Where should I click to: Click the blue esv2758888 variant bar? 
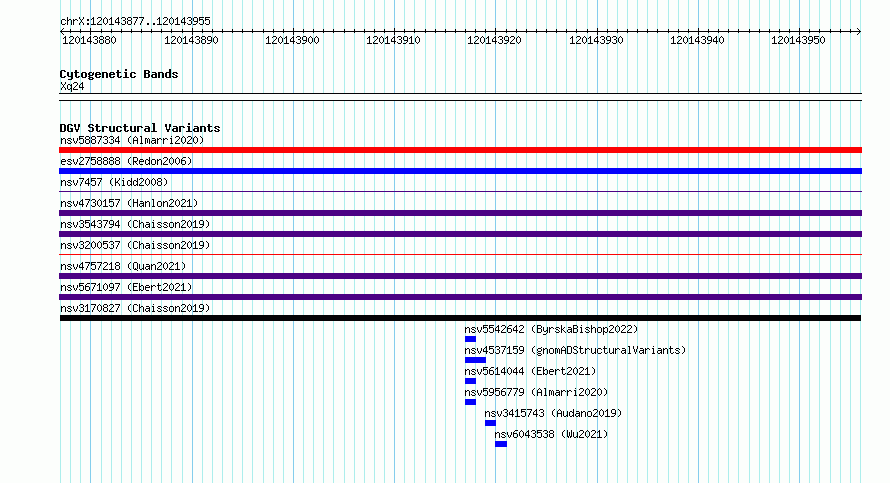coord(460,171)
